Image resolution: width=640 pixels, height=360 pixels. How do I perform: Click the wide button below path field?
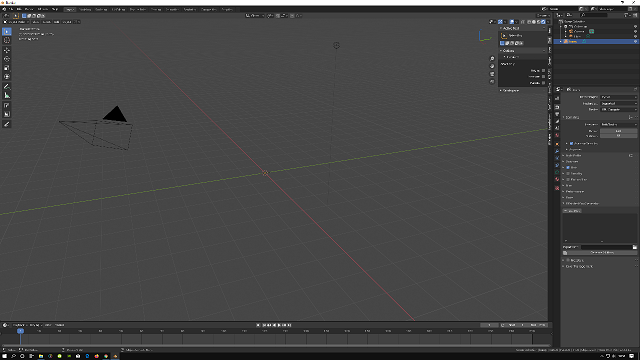pyautogui.click(x=600, y=253)
